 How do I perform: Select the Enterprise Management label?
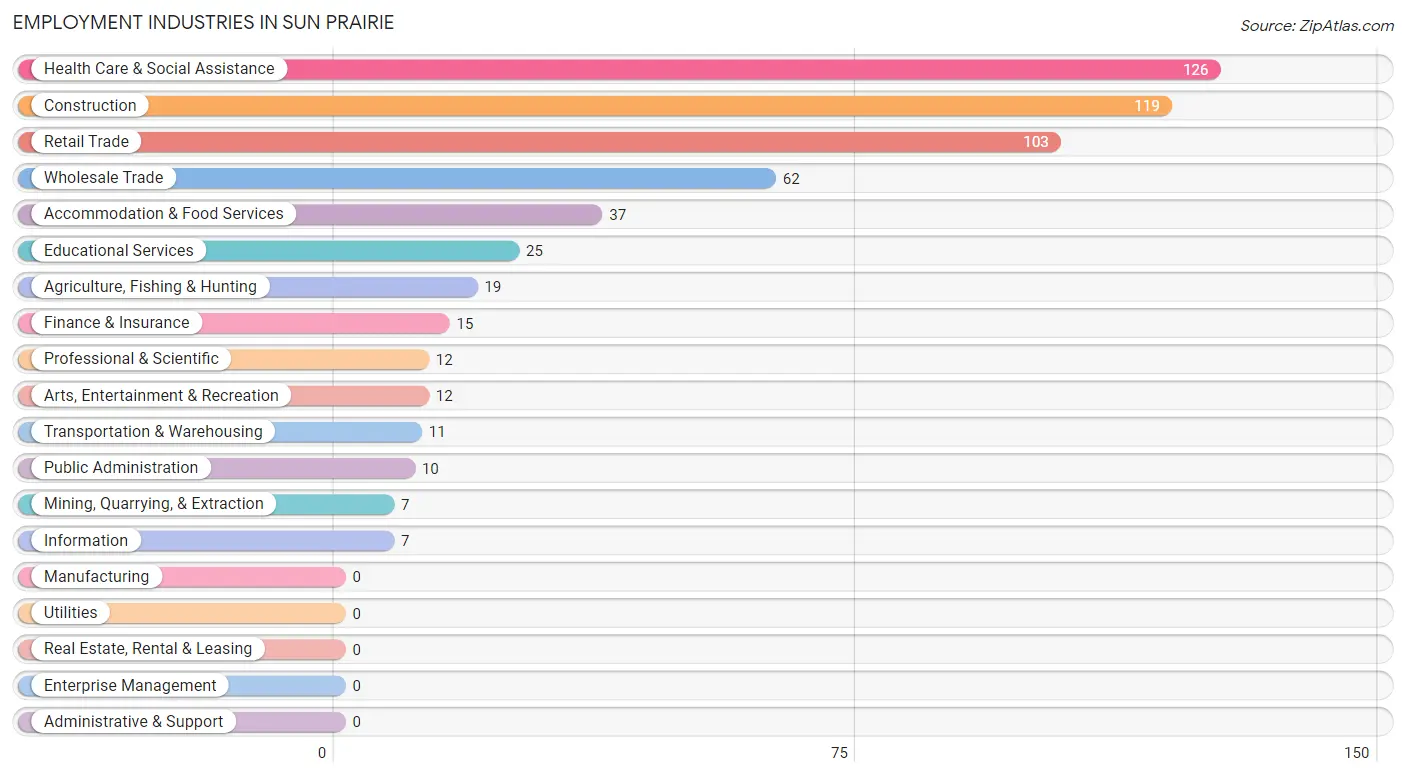[x=130, y=685]
